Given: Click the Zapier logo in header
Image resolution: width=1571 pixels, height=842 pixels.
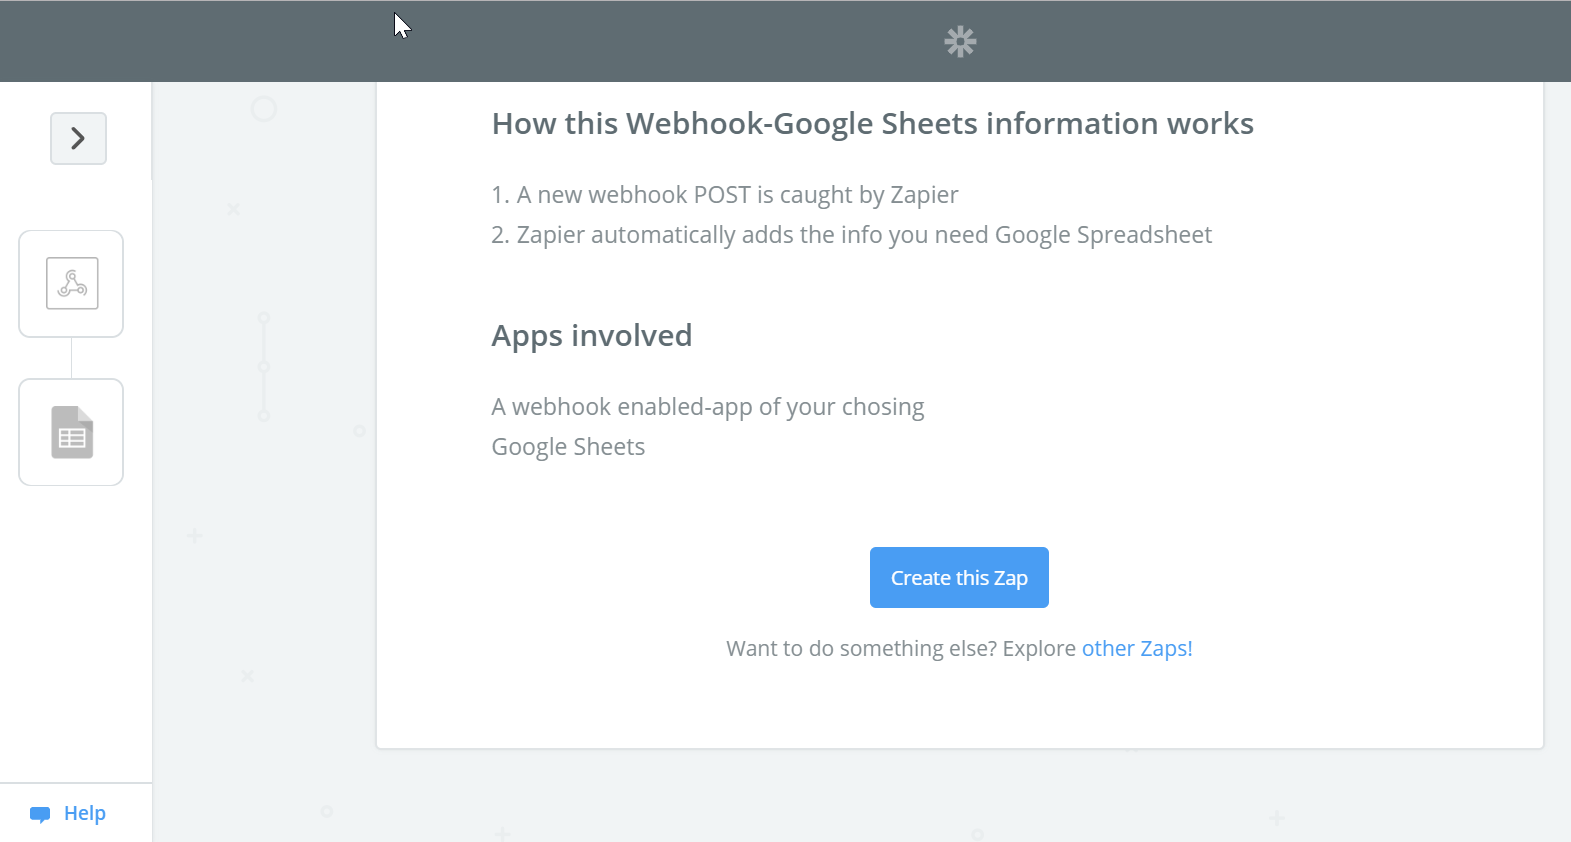Looking at the screenshot, I should (x=960, y=41).
